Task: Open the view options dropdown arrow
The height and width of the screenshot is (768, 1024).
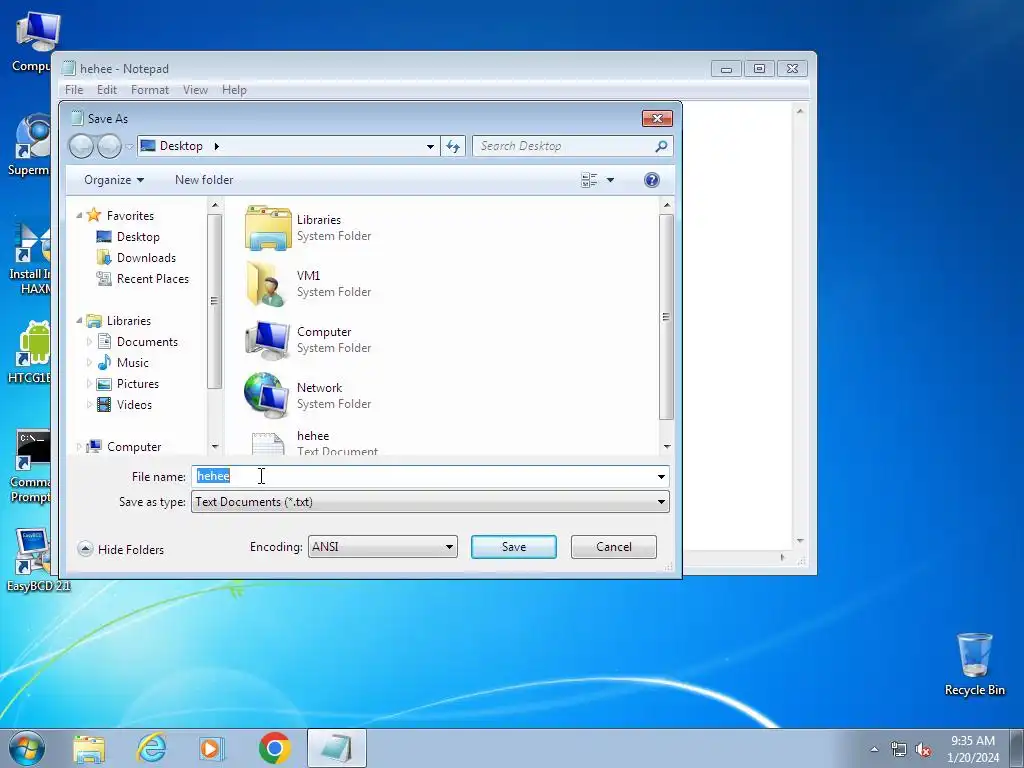Action: (611, 180)
